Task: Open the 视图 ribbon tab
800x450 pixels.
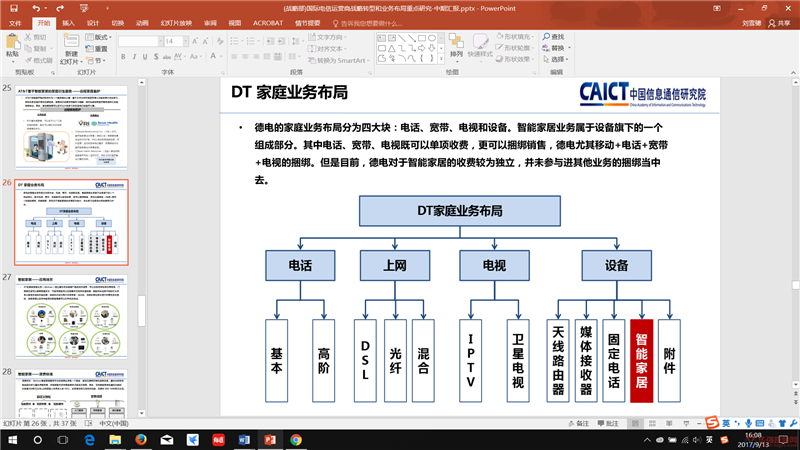Action: [x=235, y=23]
